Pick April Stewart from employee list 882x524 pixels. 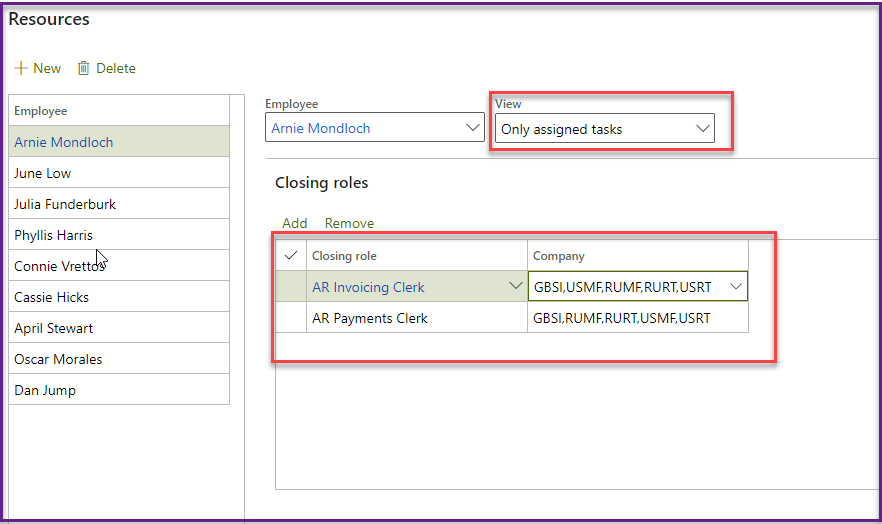point(54,328)
